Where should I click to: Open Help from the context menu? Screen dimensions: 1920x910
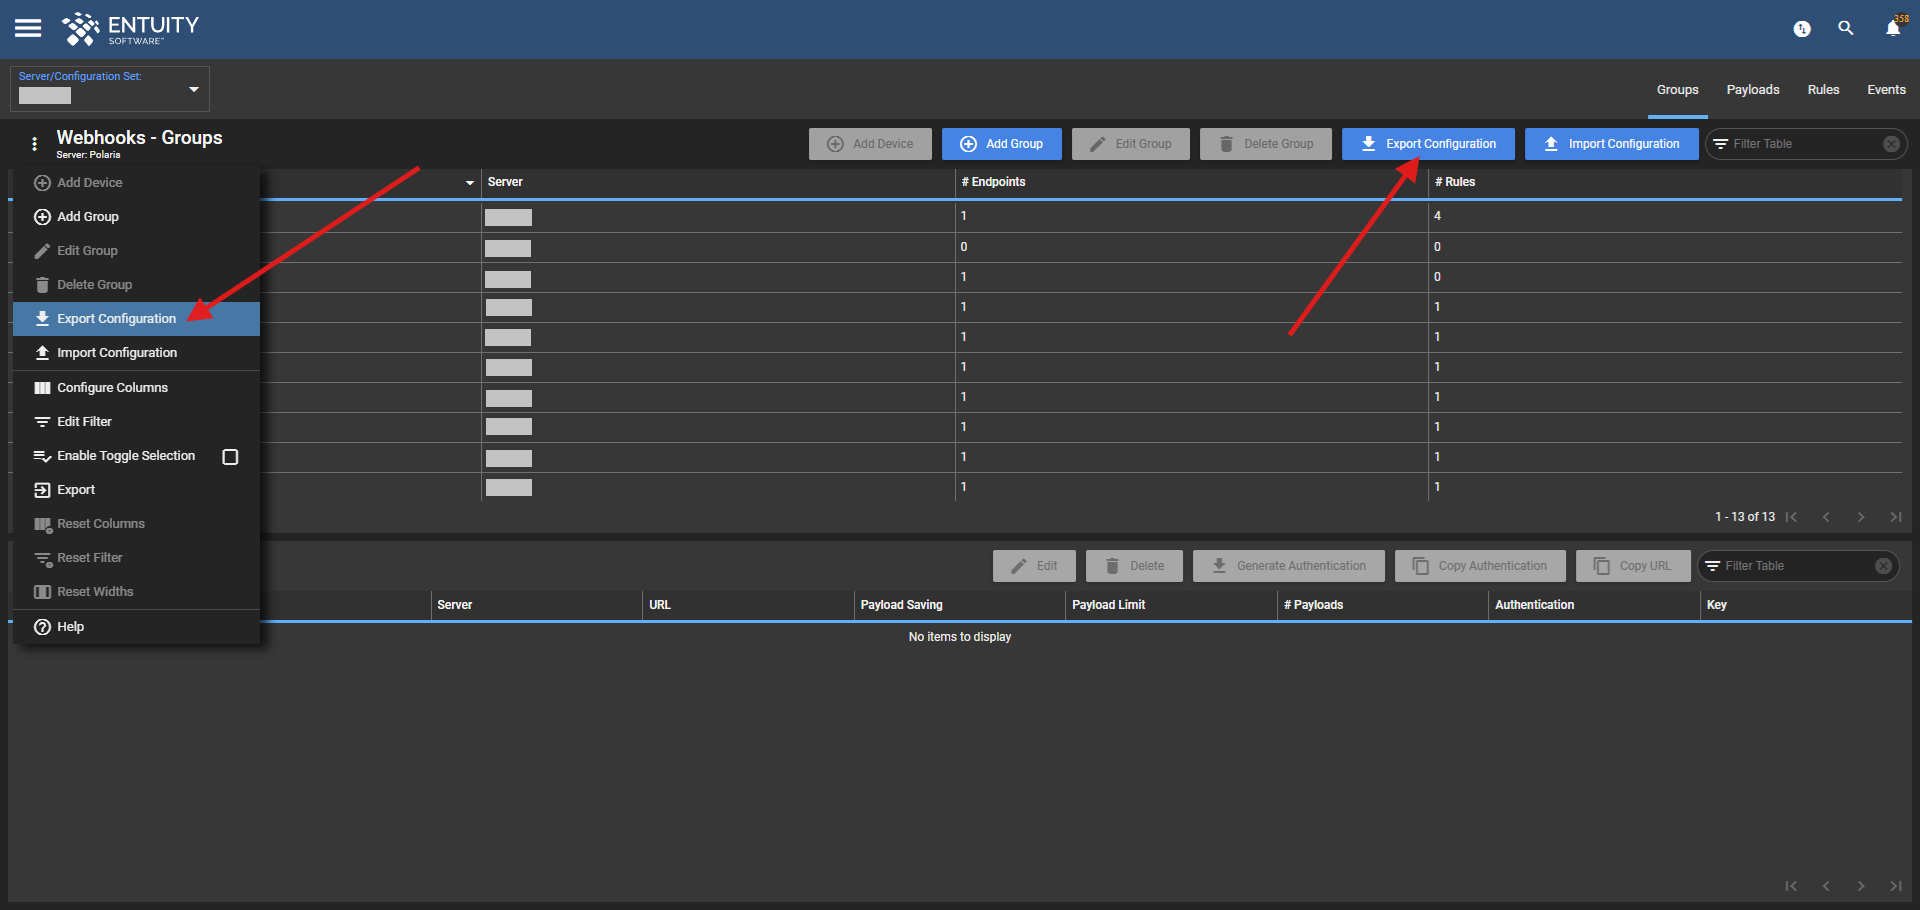pyautogui.click(x=136, y=627)
